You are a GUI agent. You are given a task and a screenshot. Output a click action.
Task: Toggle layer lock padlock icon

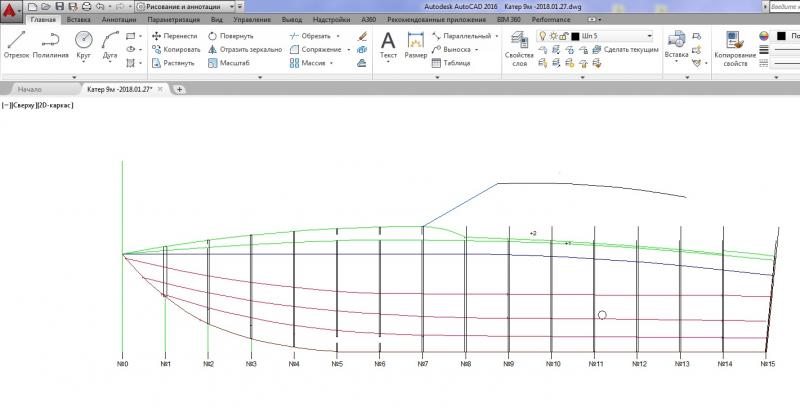[x=564, y=36]
